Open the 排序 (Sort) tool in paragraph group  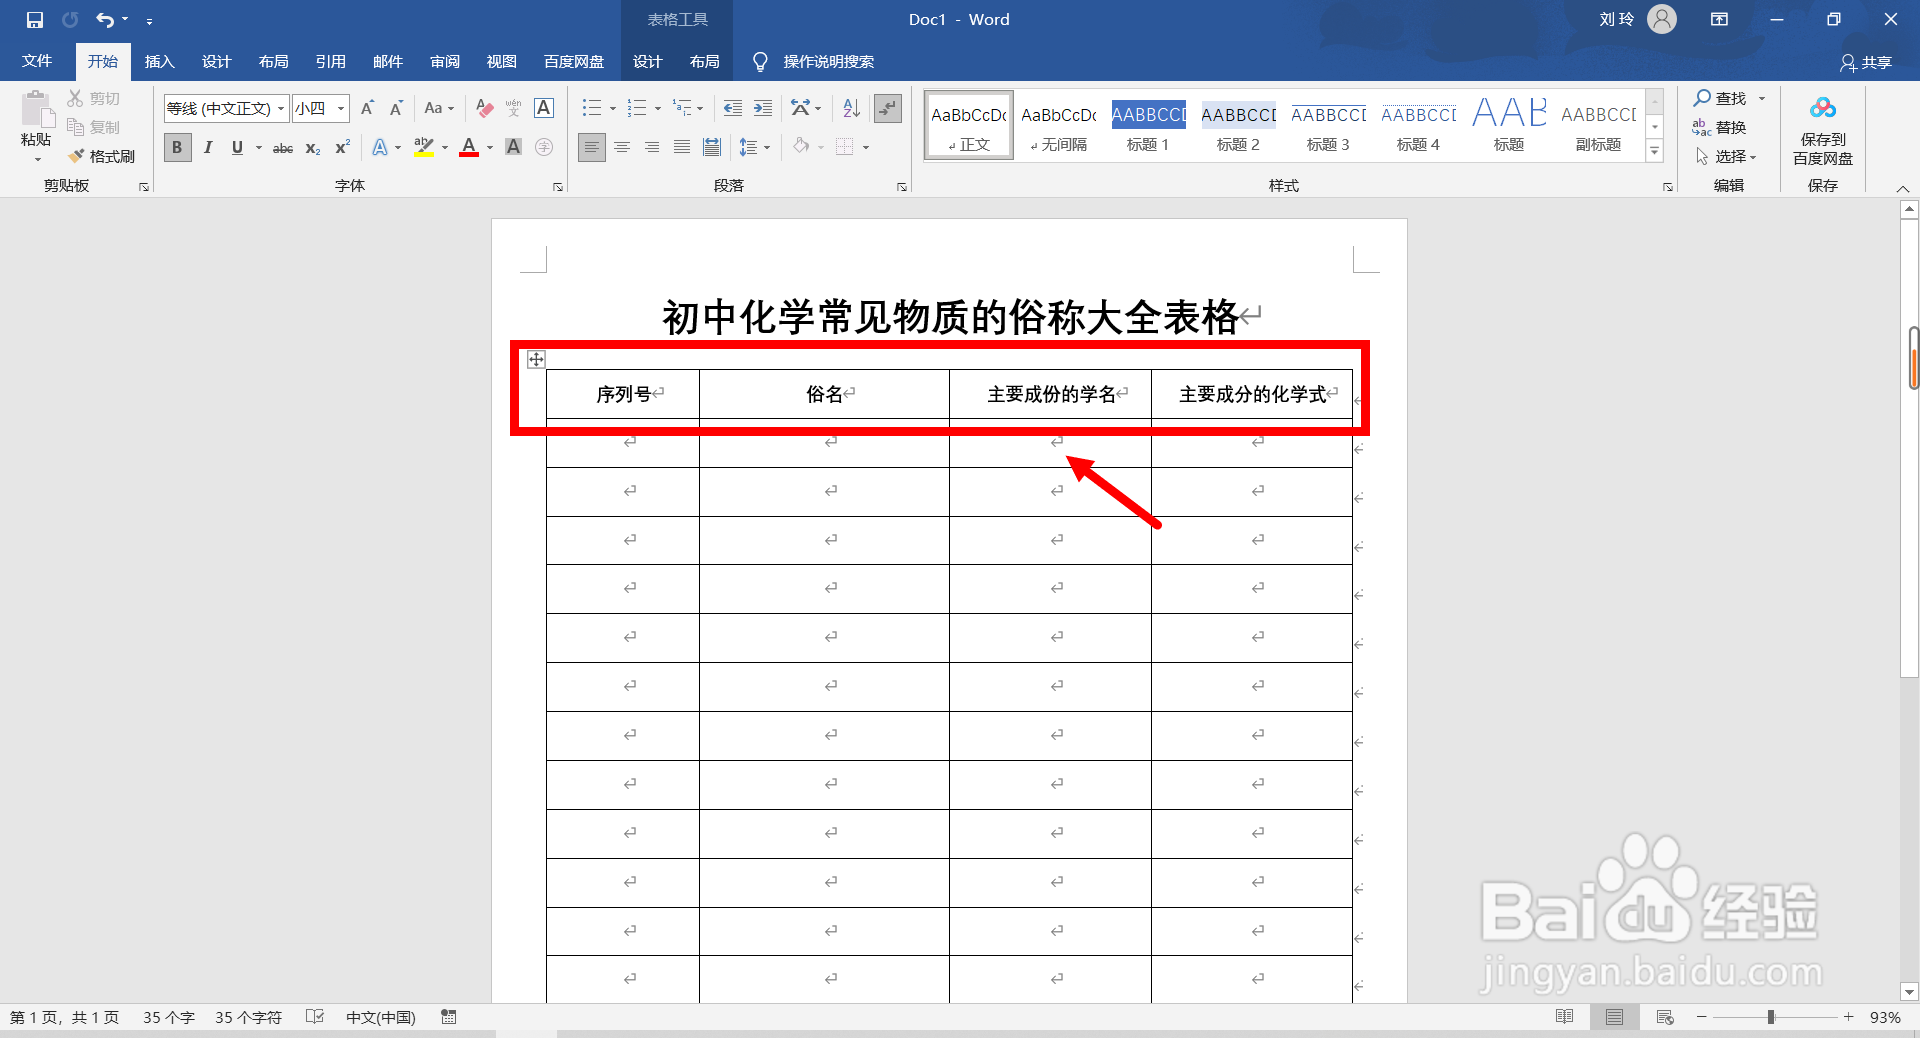[849, 108]
